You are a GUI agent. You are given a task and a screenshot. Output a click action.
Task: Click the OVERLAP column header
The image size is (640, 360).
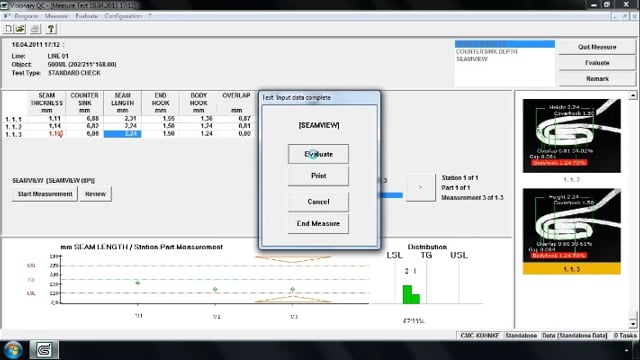pos(236,102)
